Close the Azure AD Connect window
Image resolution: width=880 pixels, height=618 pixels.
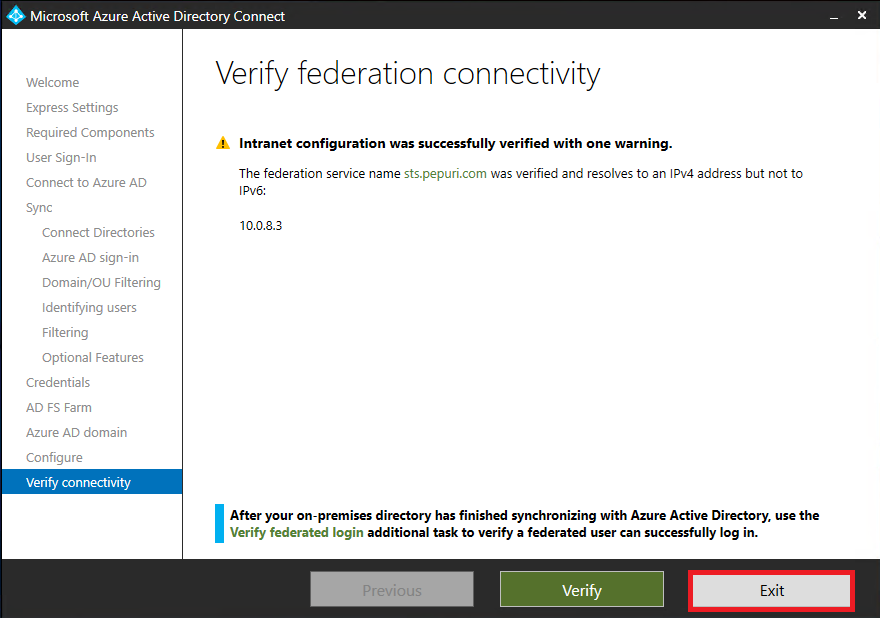point(862,15)
